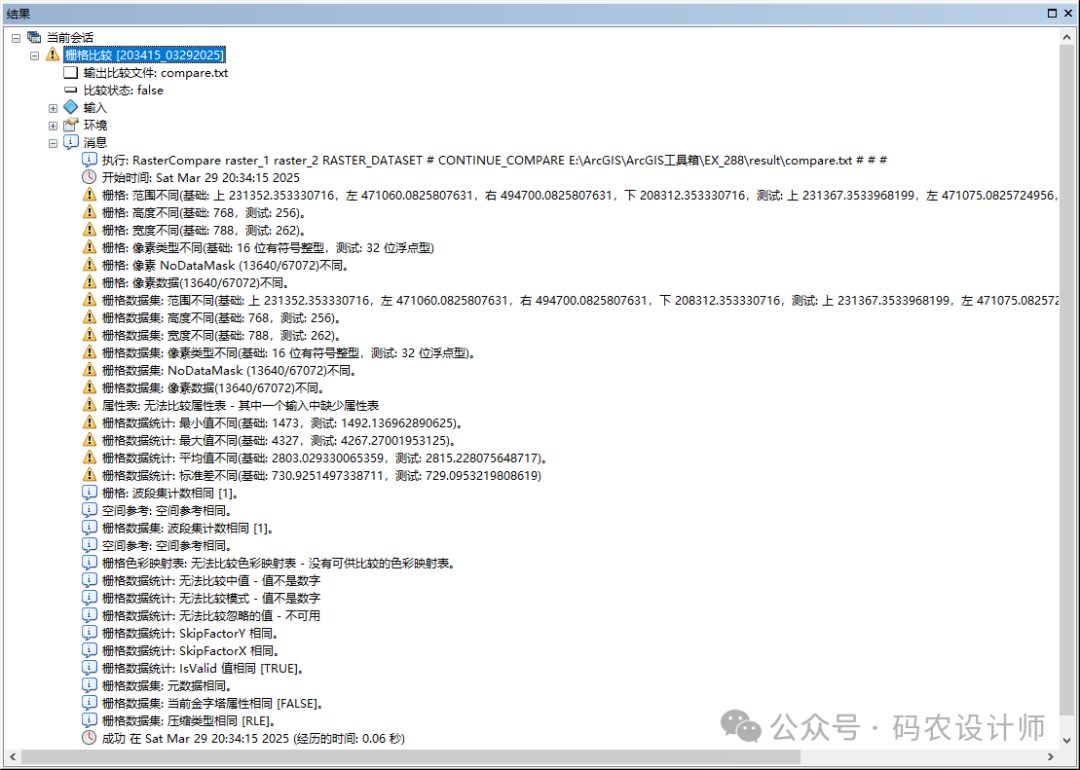Click the warning icon beside 栅格比较 [203415_03292025]
This screenshot has width=1080, height=770.
53,54
